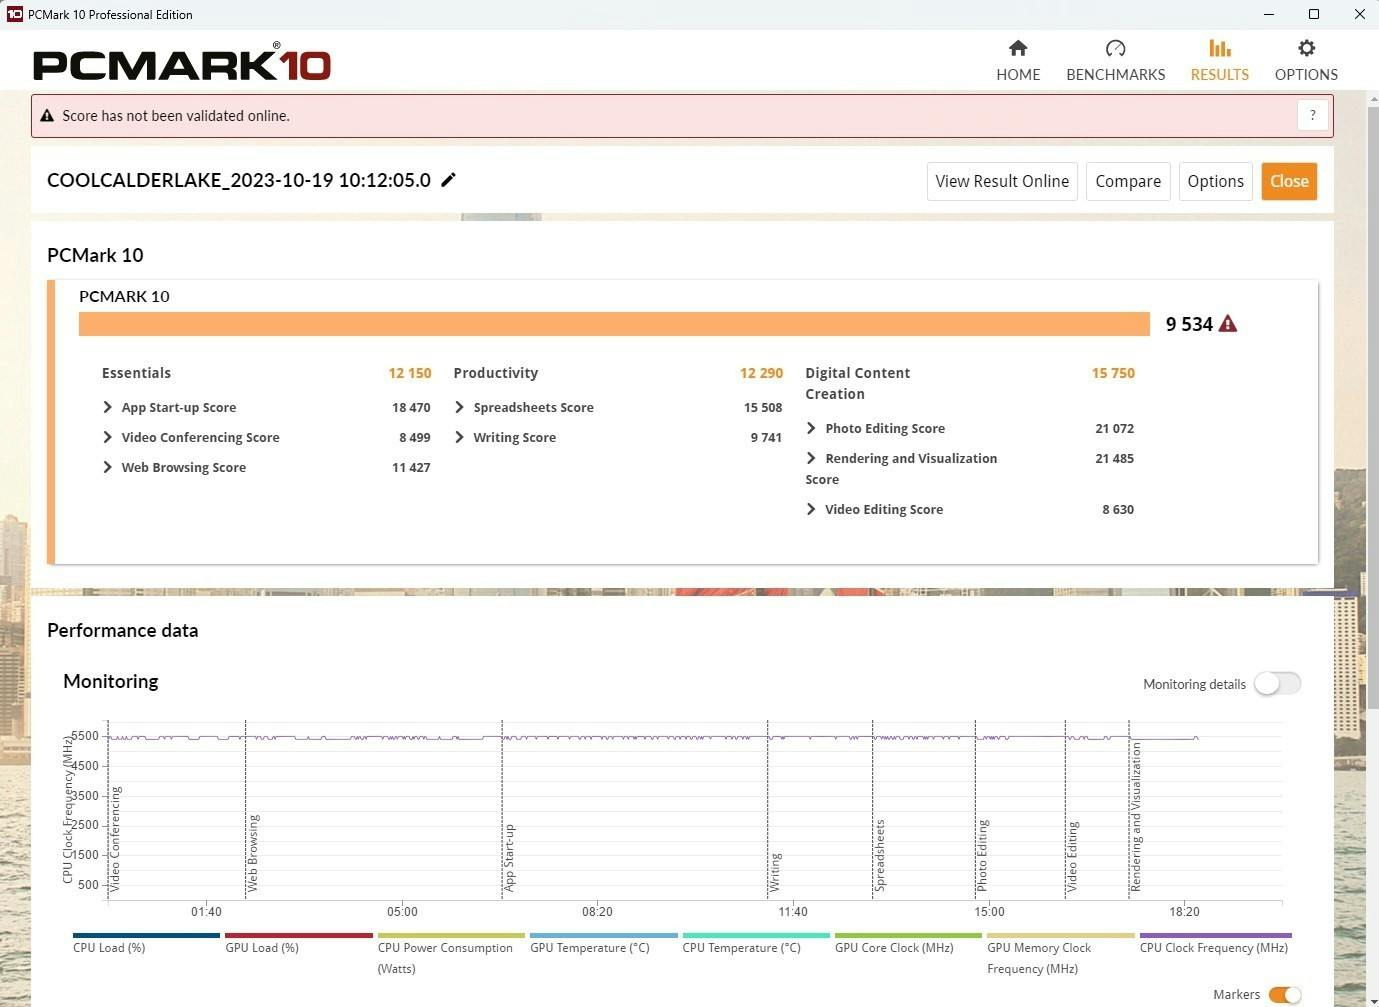This screenshot has height=1007, width=1379.
Task: Select the Results bar chart icon
Action: pyautogui.click(x=1219, y=48)
